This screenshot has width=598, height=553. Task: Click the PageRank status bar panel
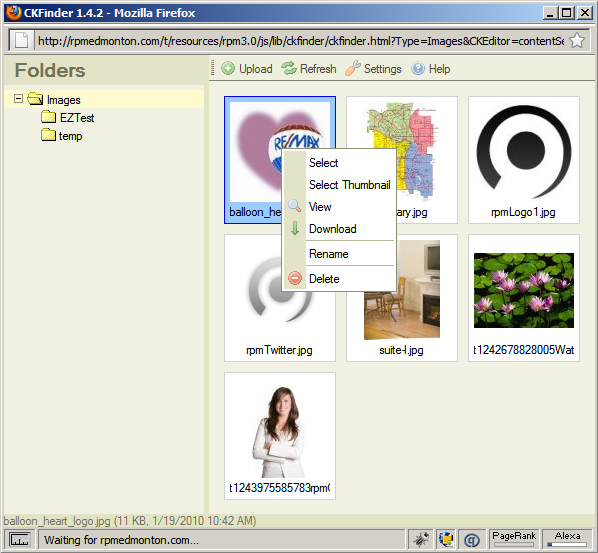pos(514,539)
